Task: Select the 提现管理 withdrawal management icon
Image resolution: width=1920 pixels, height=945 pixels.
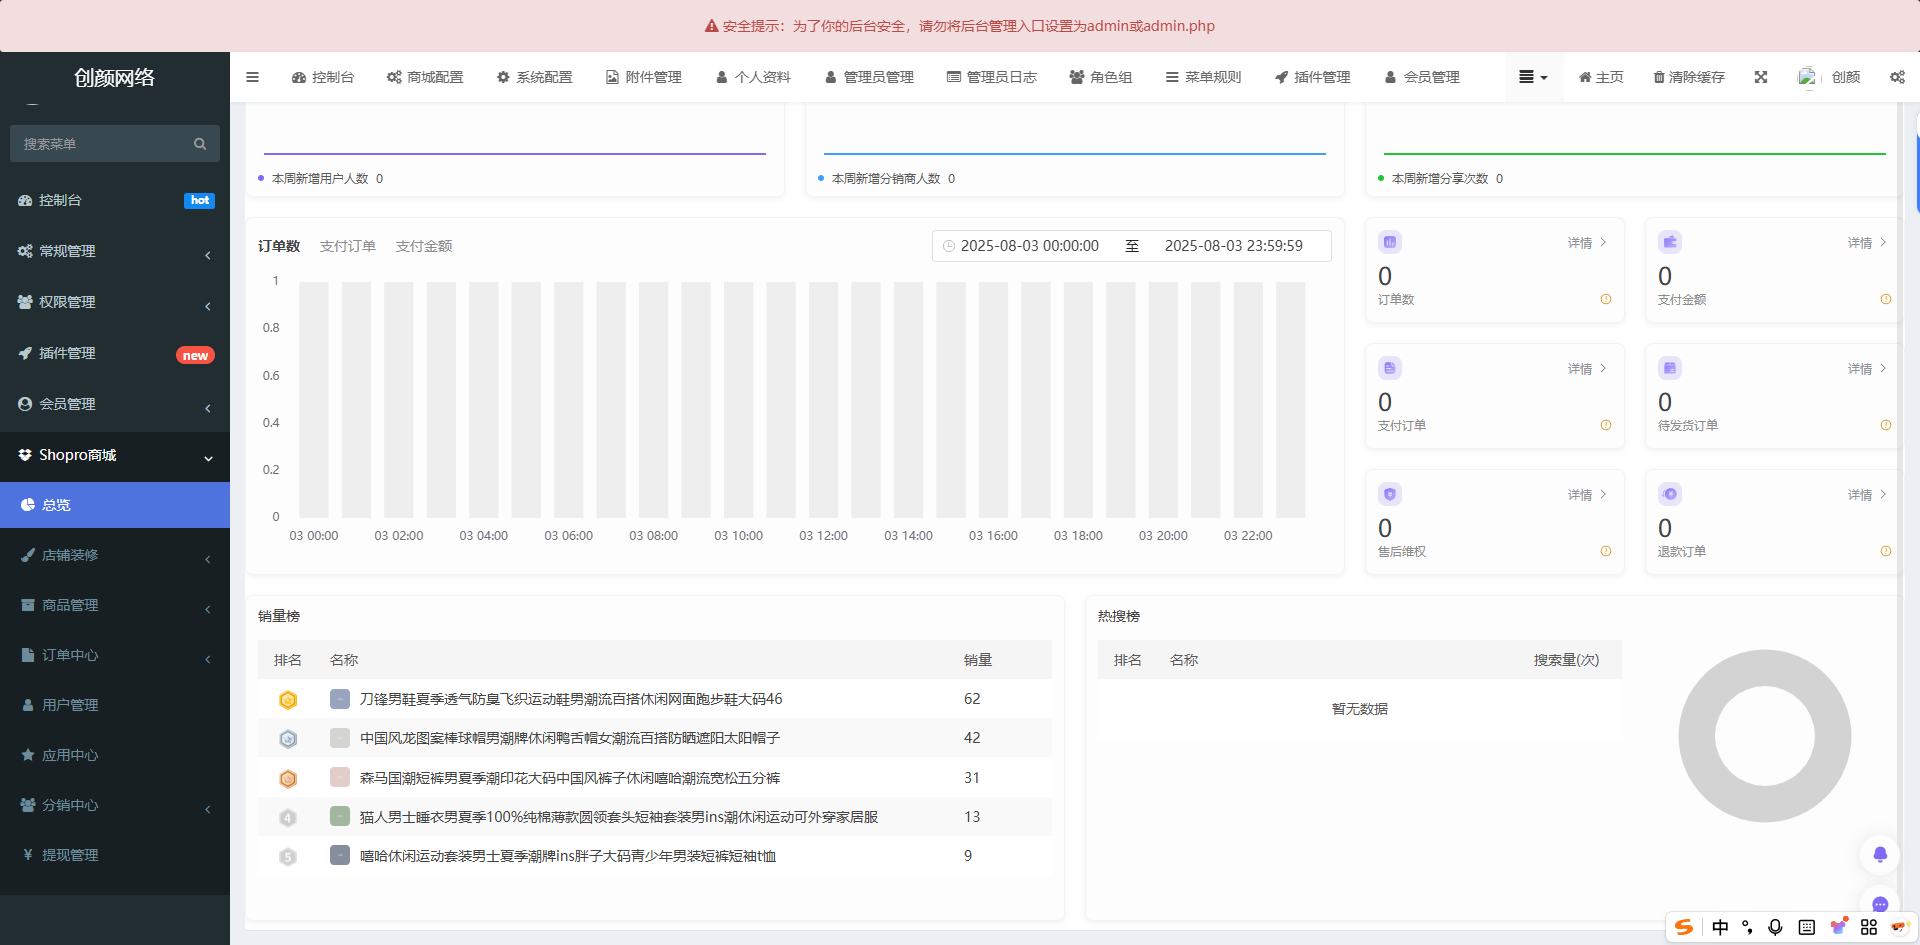Action: [28, 855]
